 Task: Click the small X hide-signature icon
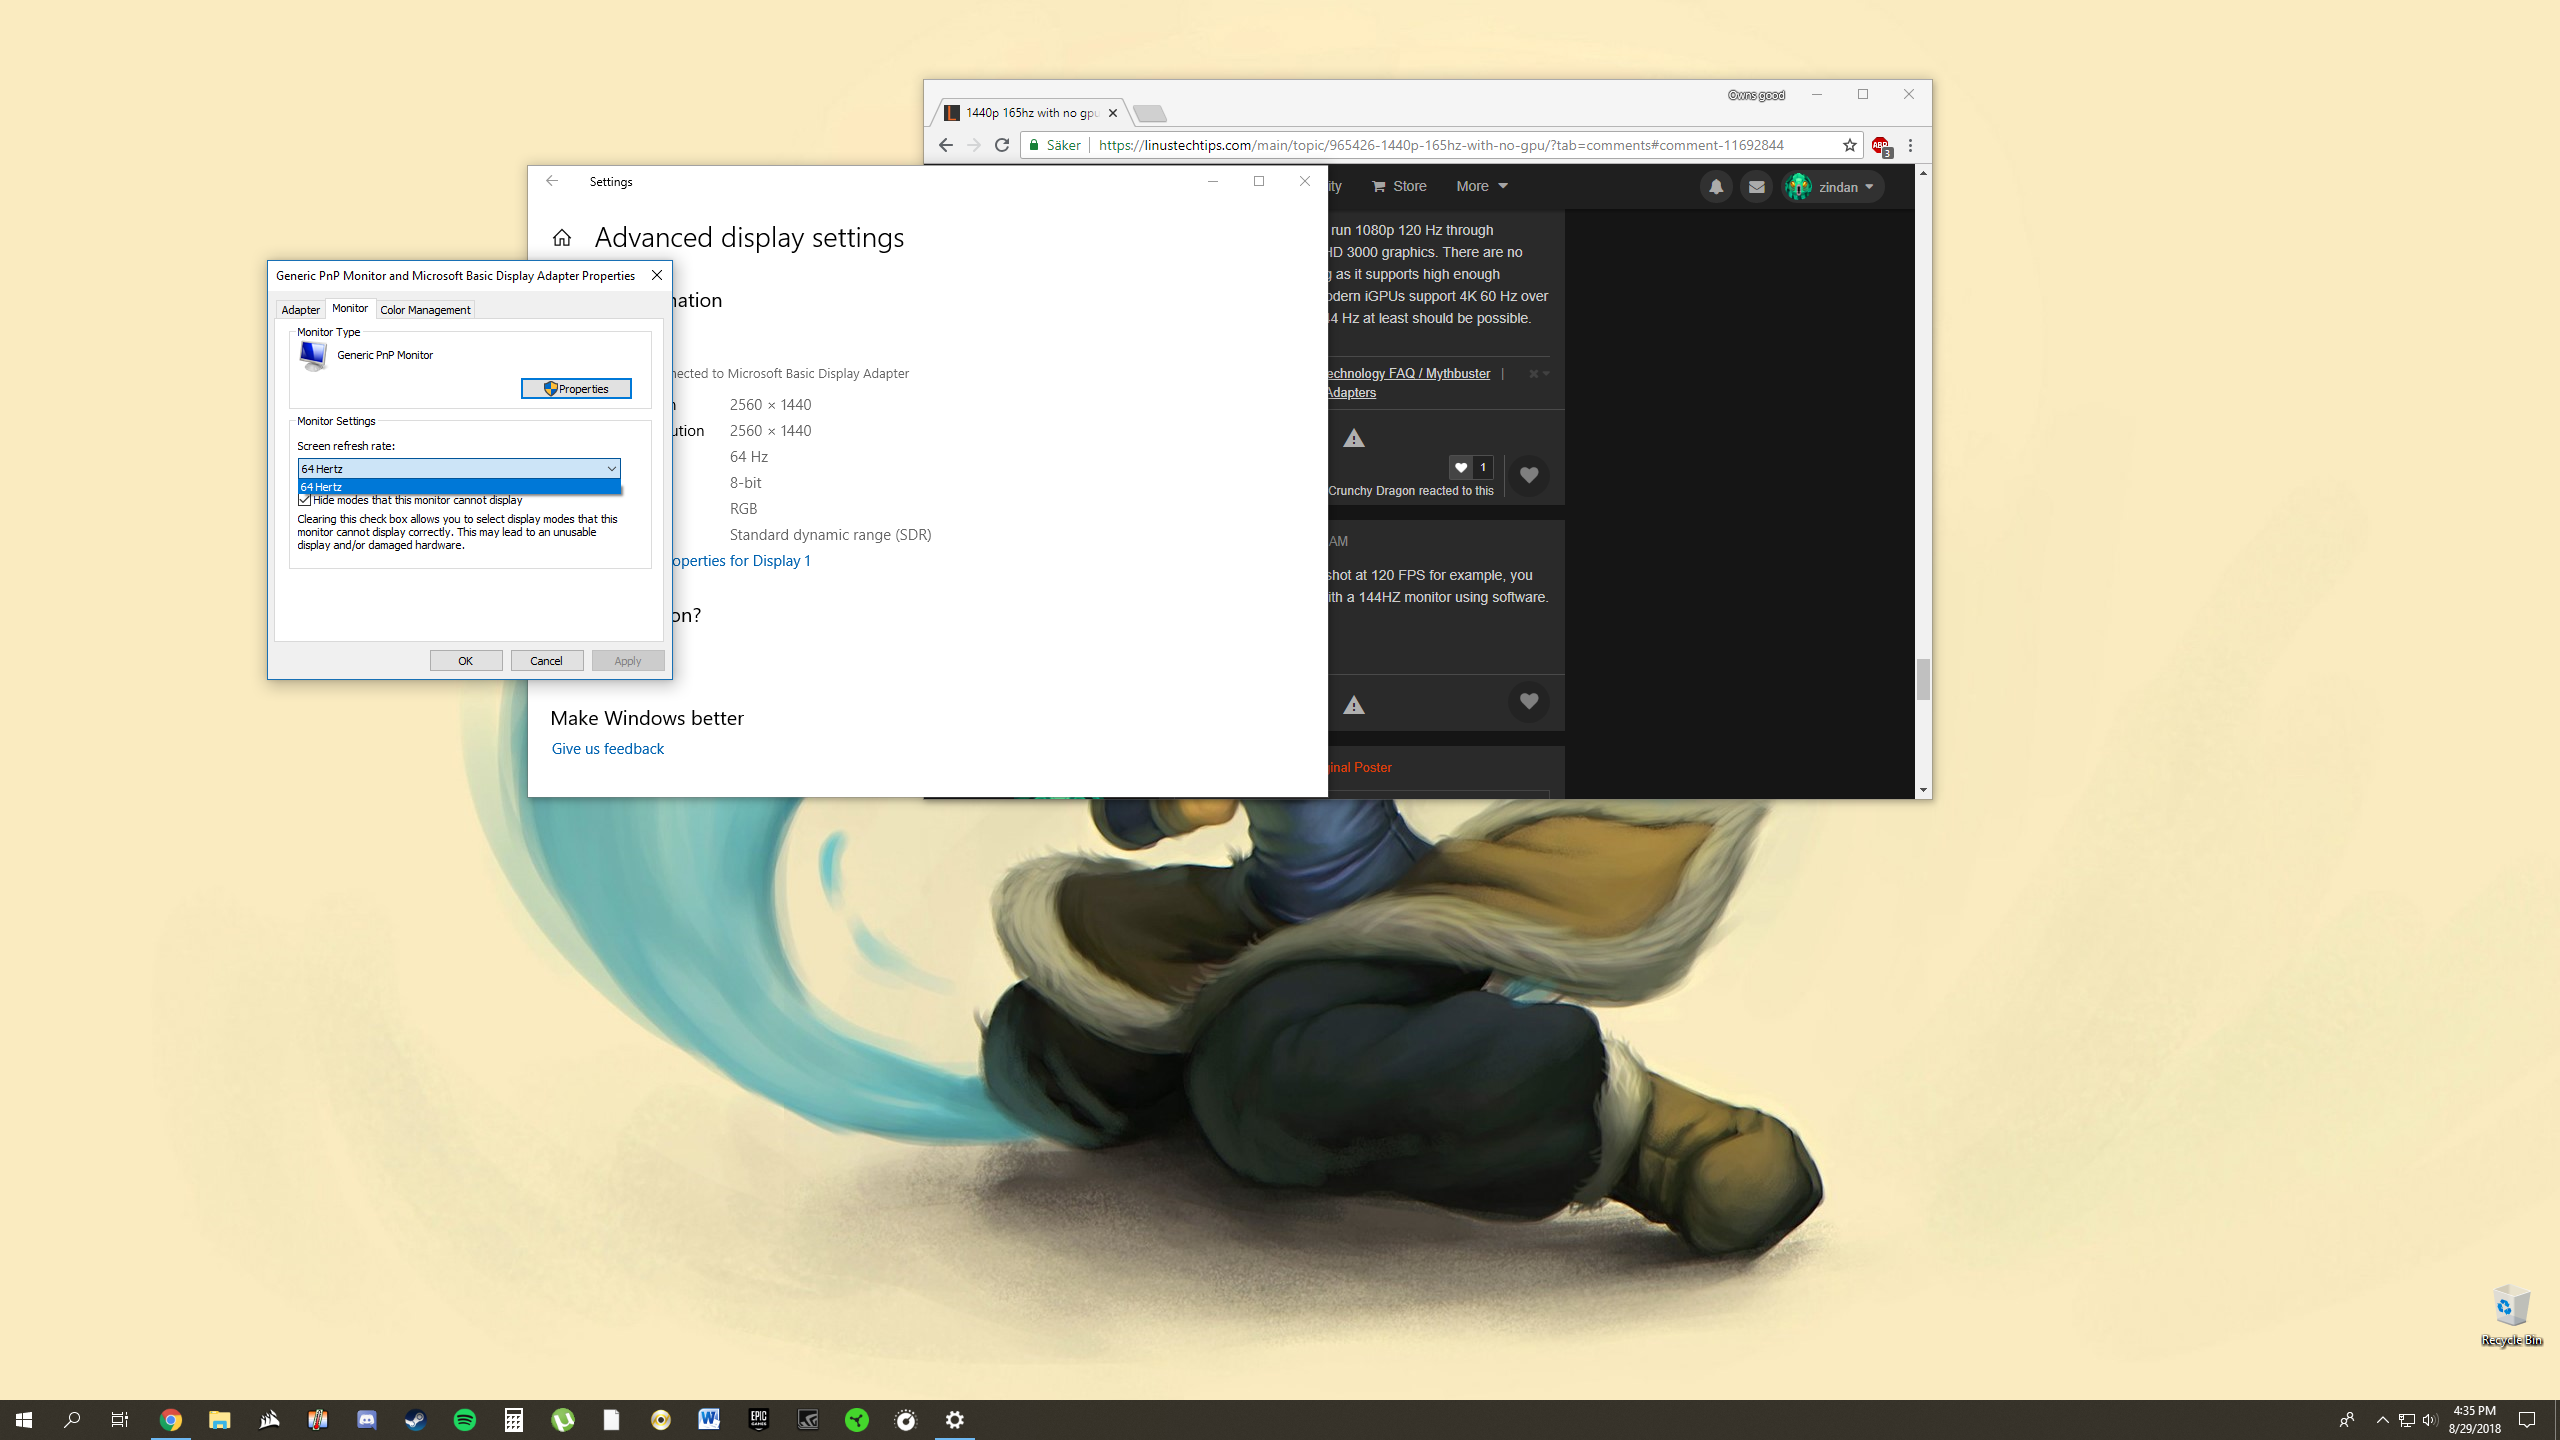(x=1534, y=373)
